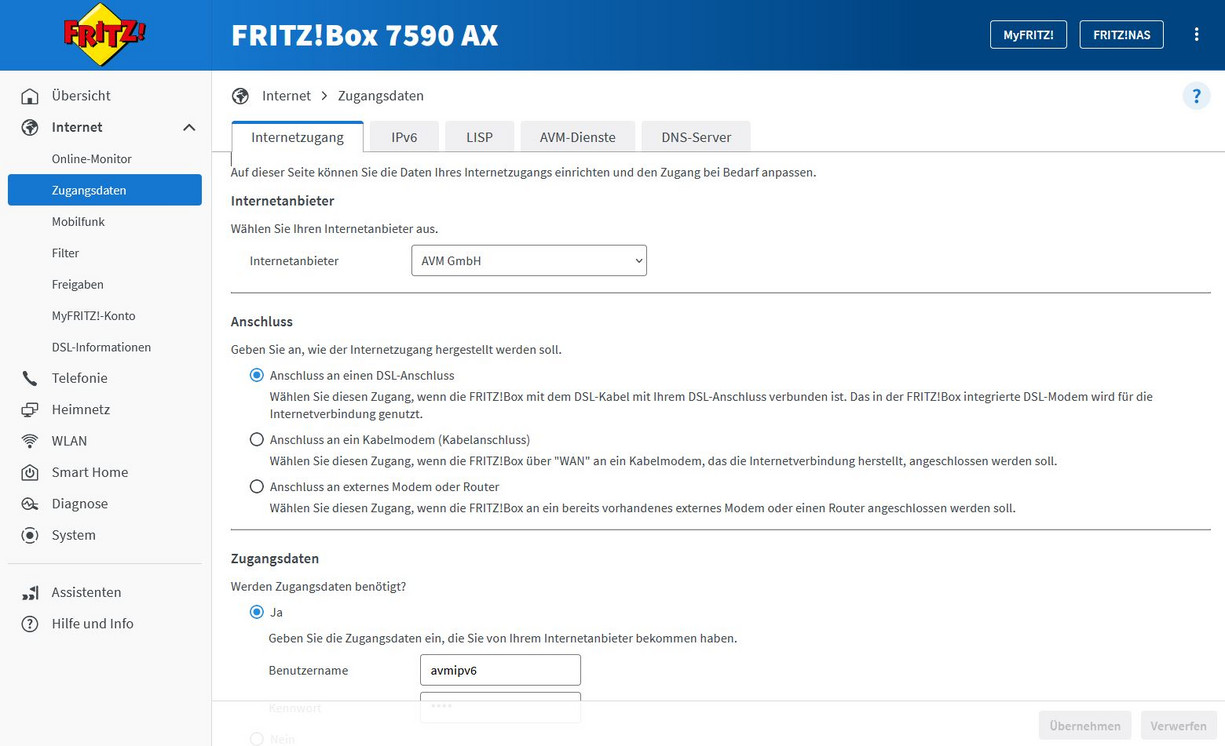Click the Internetanbieter section heading
Viewport: 1225px width, 746px height.
(x=283, y=201)
